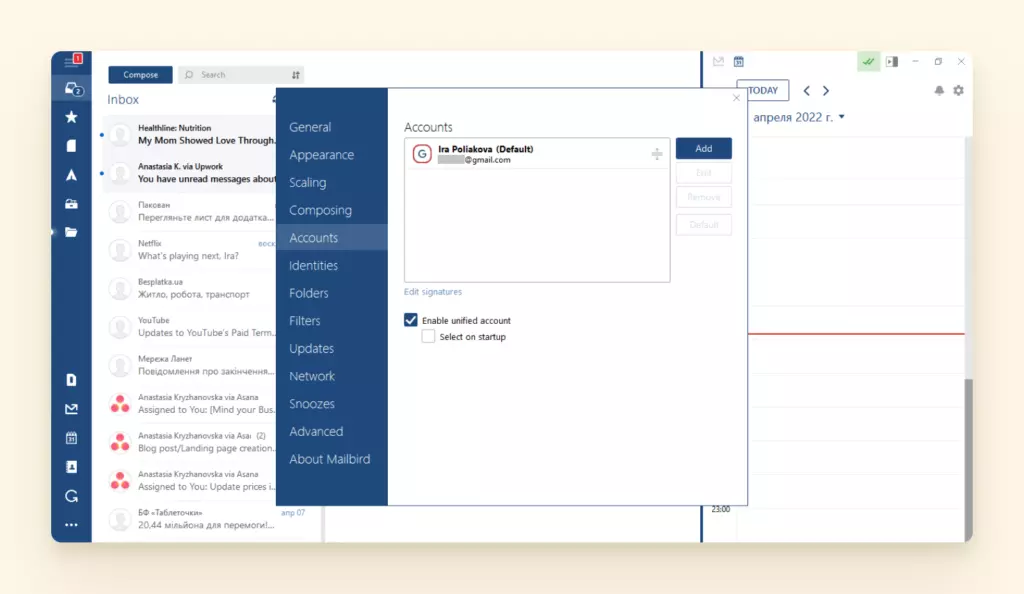Open the Besplatka.ua email
1024x594 pixels.
[189, 289]
